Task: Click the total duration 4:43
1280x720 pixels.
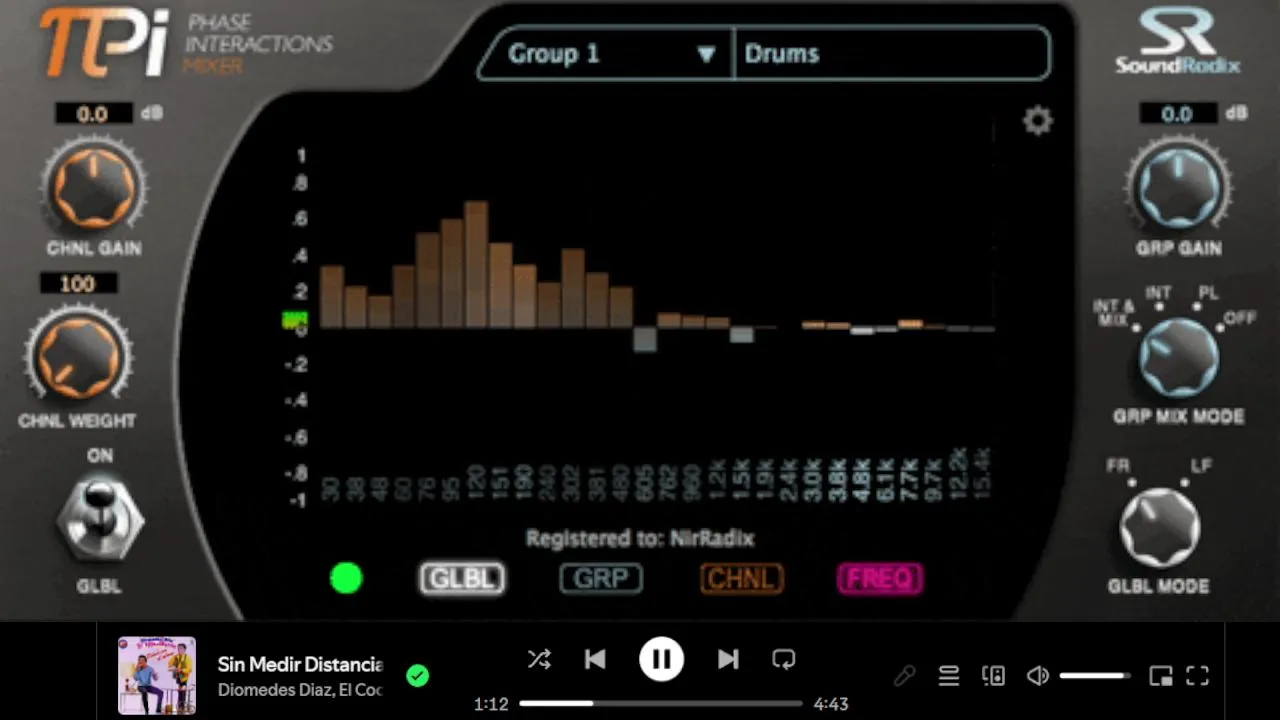Action: pos(831,704)
